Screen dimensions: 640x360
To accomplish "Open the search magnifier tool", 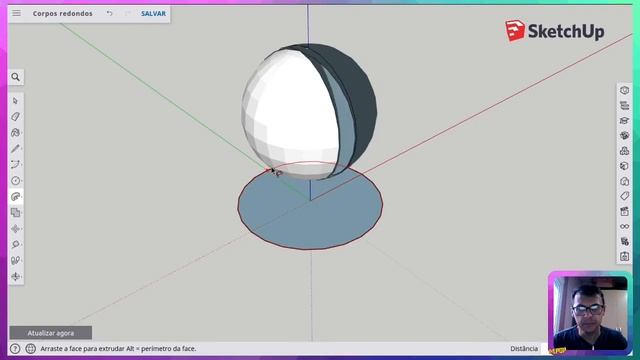I will [x=16, y=77].
